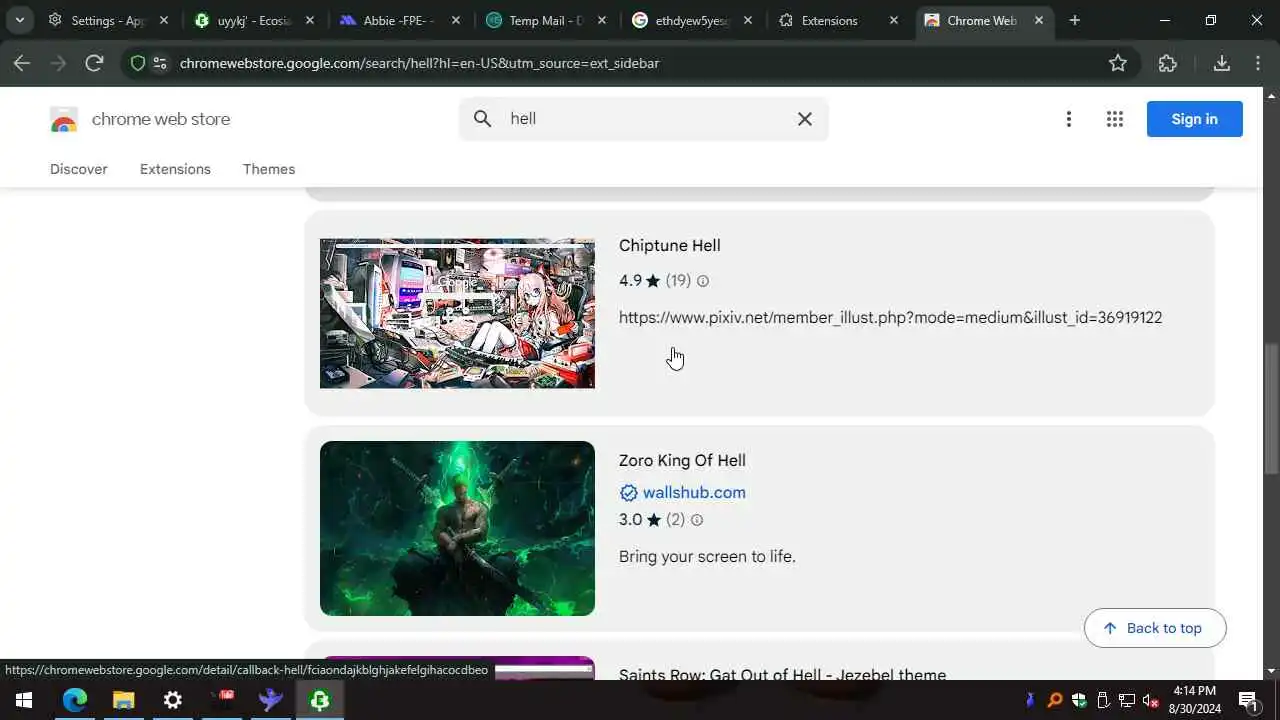Open the shield protection icon
Viewport: 1280px width, 720px height.
coord(138,63)
